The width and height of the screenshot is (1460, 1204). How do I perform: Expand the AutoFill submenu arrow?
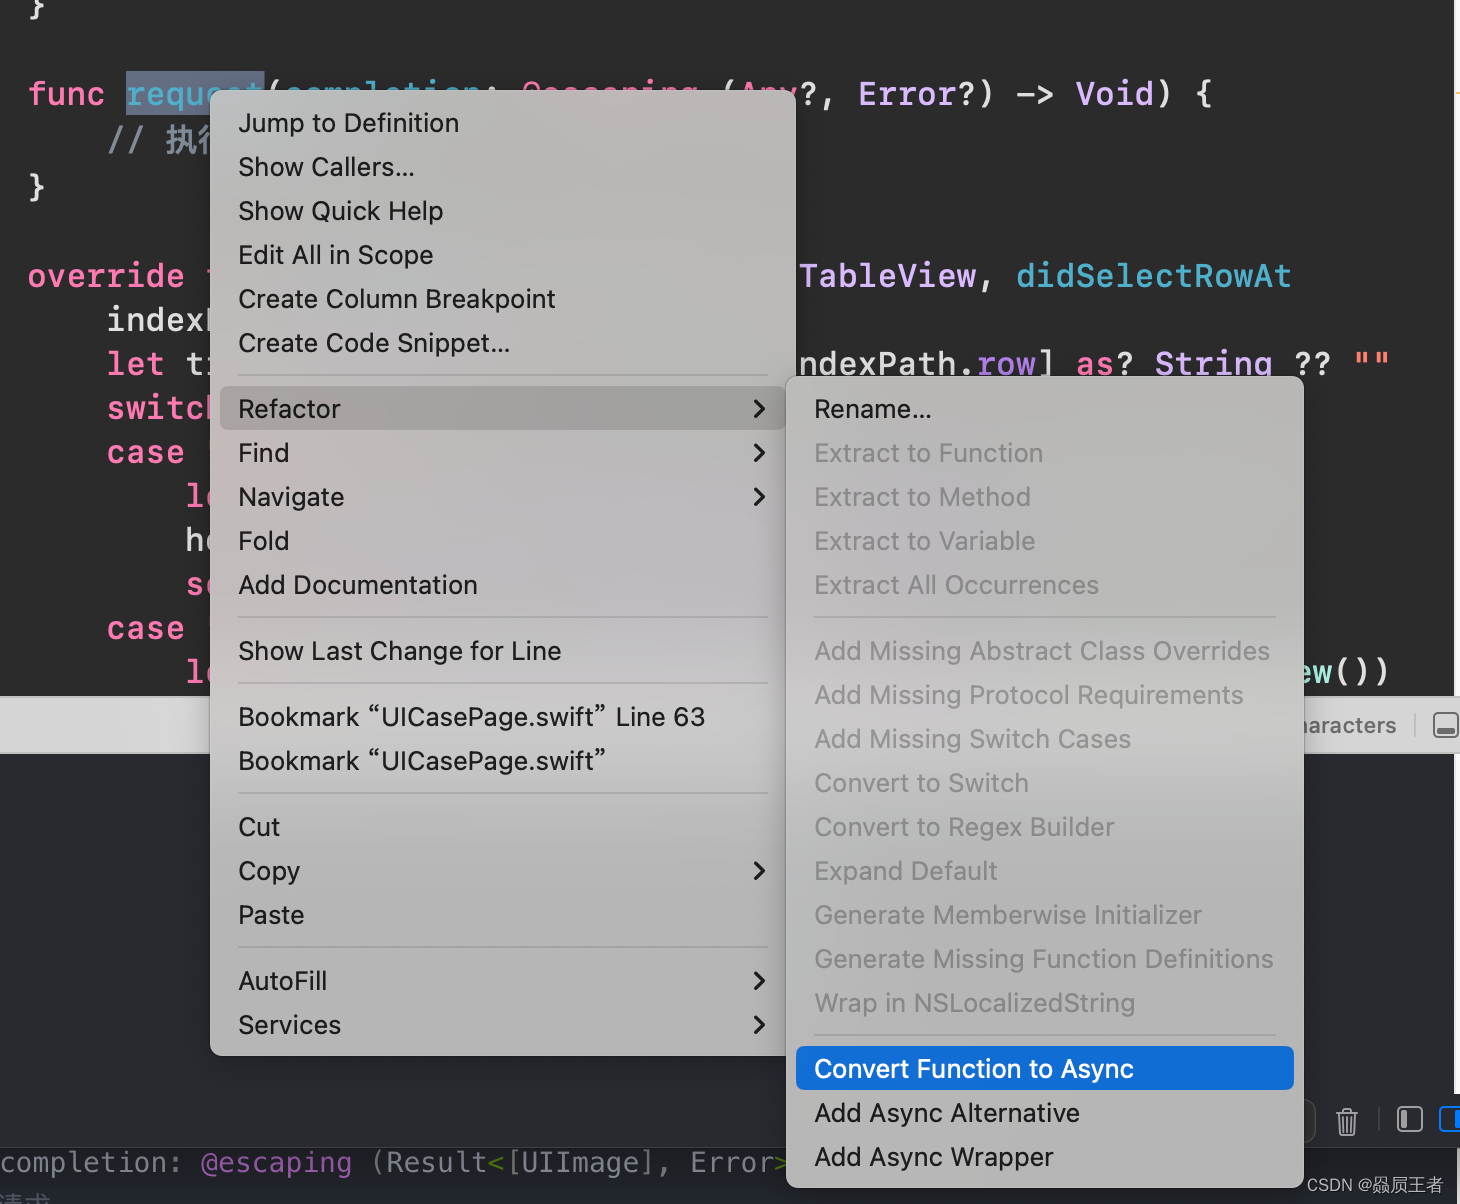759,981
